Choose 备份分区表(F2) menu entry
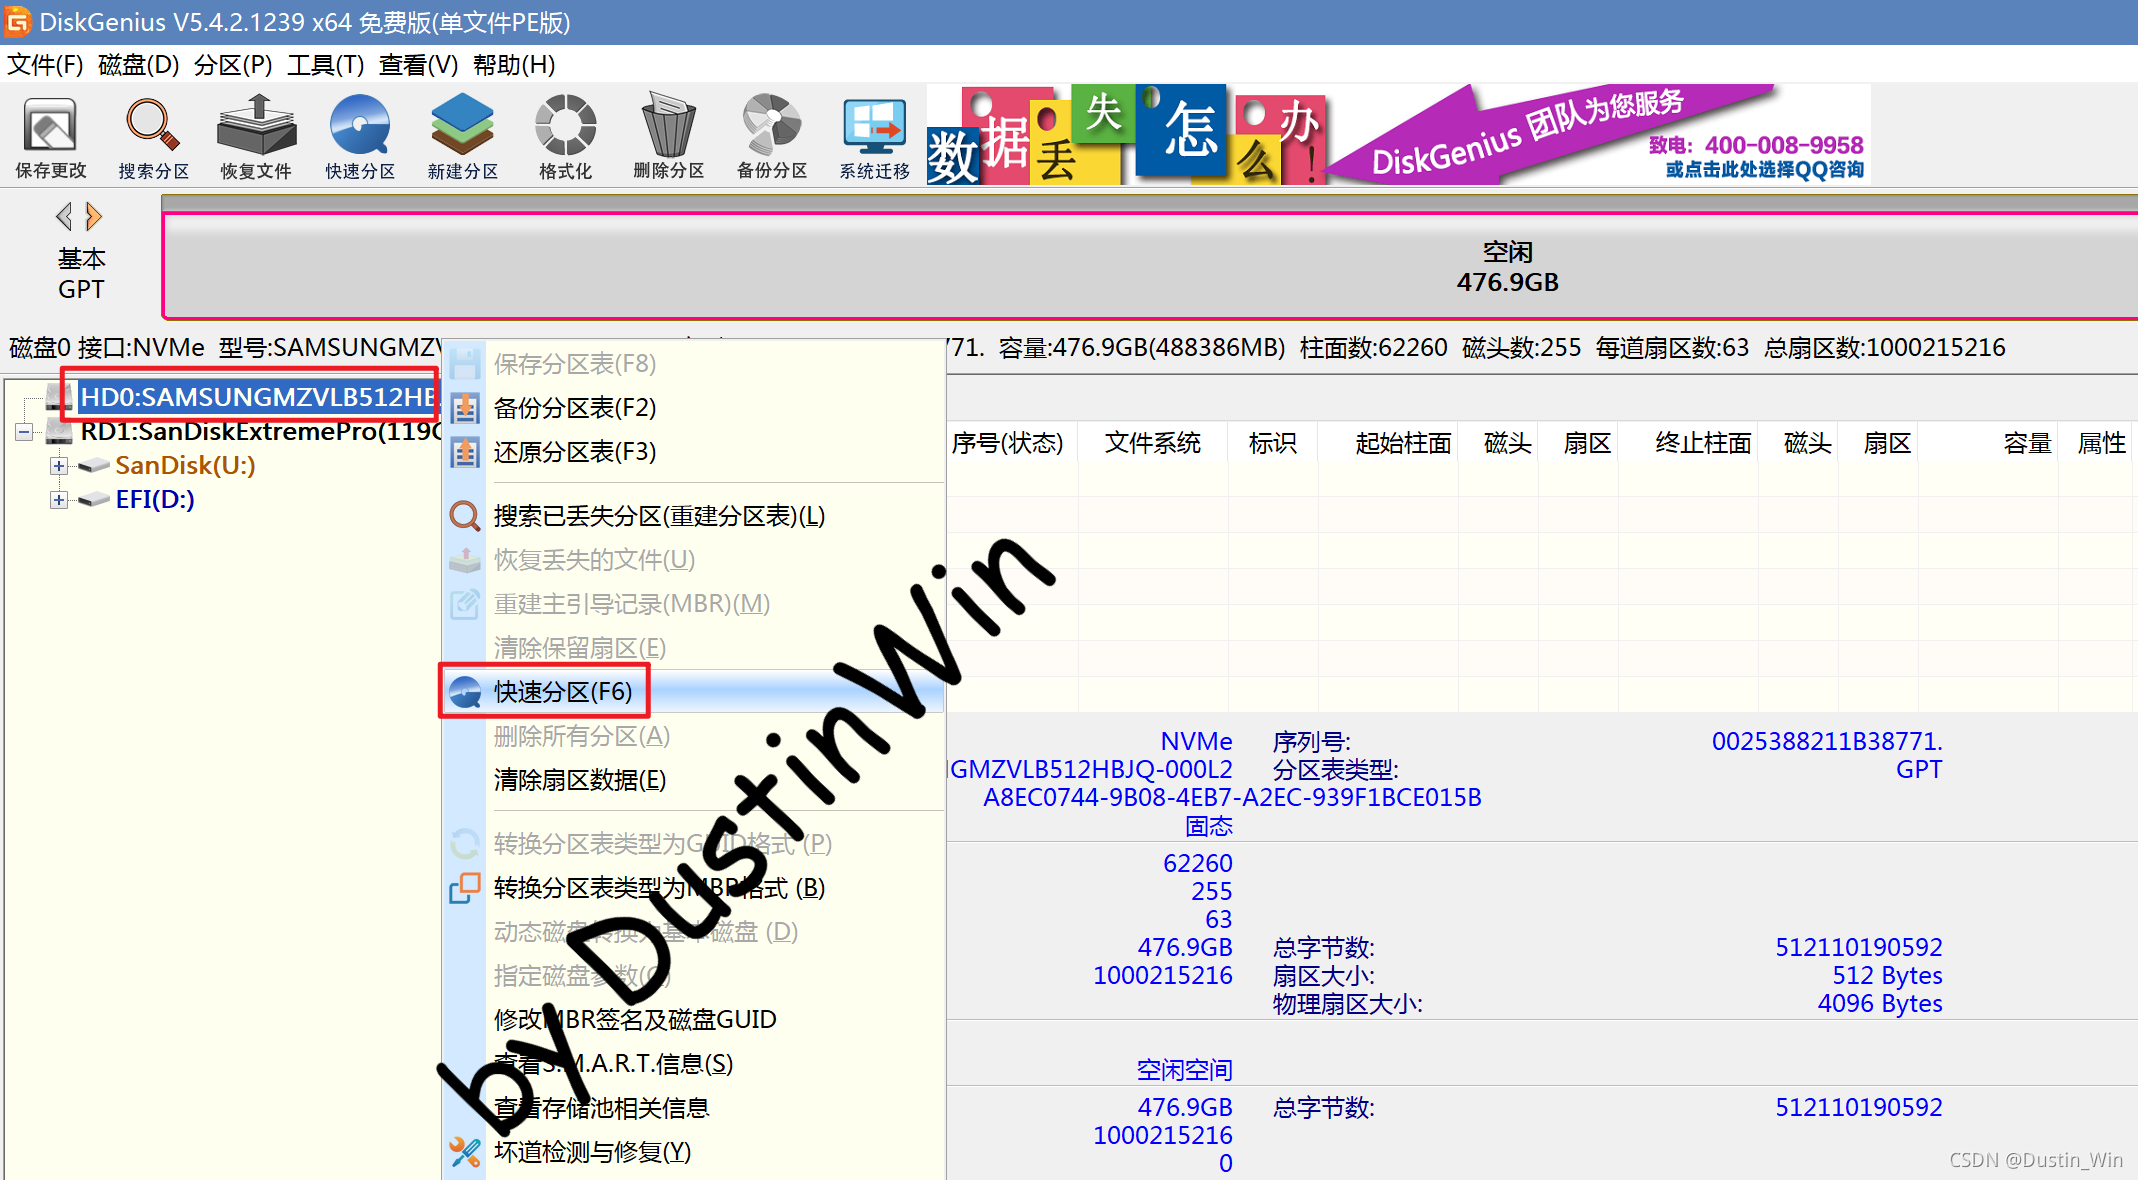This screenshot has width=2138, height=1180. point(694,408)
